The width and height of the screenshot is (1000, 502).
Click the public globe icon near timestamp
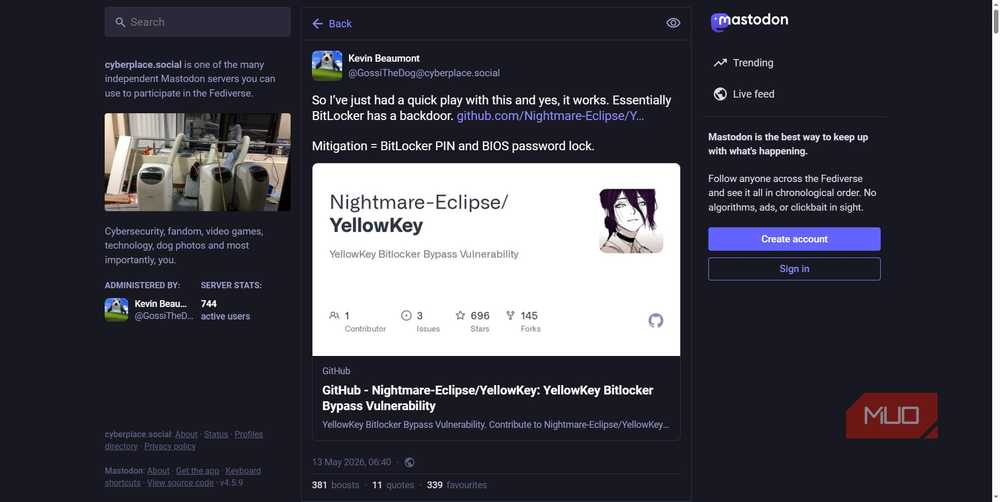409,462
